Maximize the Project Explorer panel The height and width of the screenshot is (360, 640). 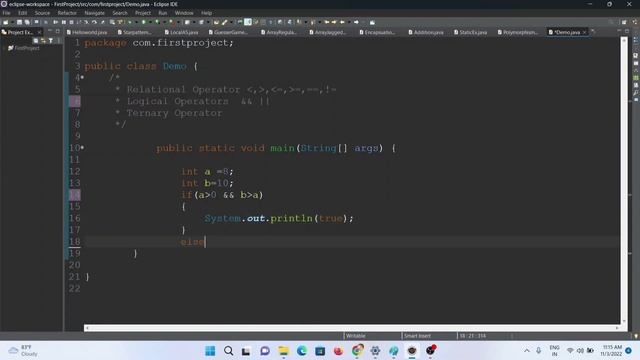click(x=58, y=31)
